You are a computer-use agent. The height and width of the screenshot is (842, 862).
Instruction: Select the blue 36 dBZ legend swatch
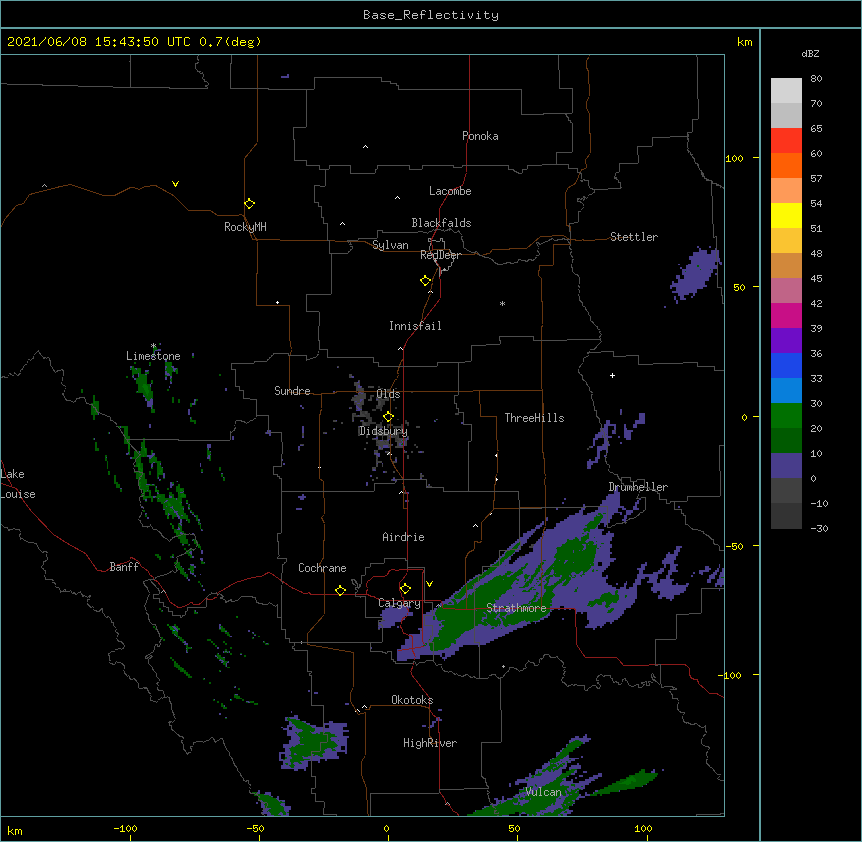point(786,365)
